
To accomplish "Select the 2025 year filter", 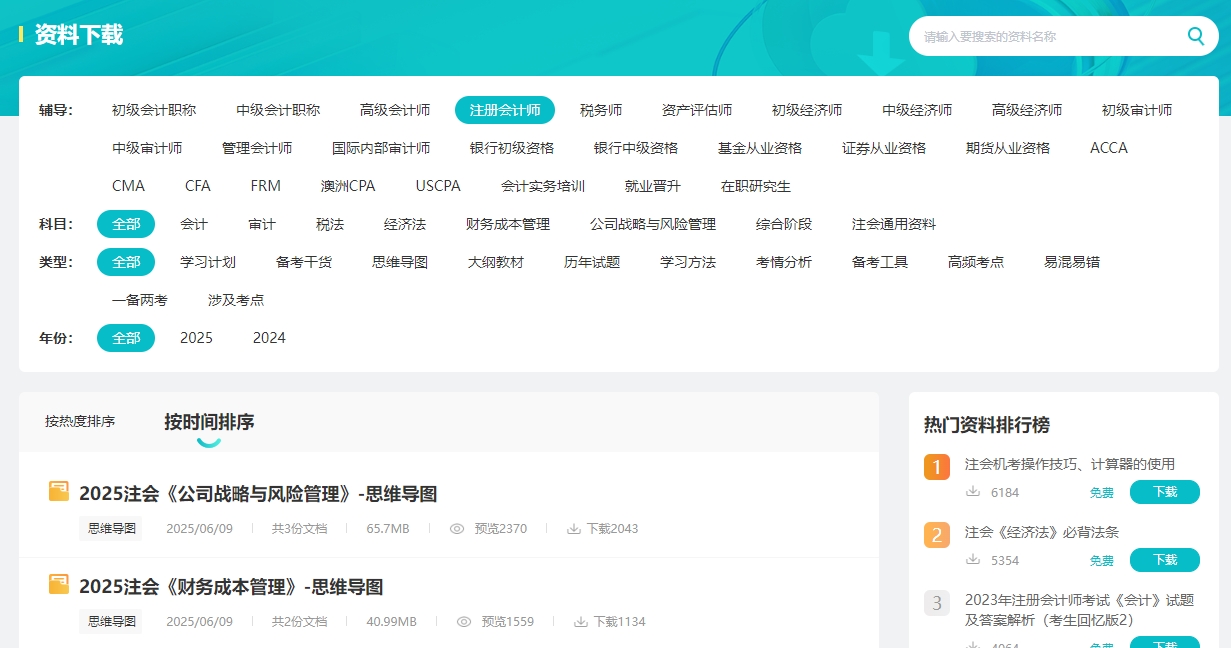I will click(196, 338).
